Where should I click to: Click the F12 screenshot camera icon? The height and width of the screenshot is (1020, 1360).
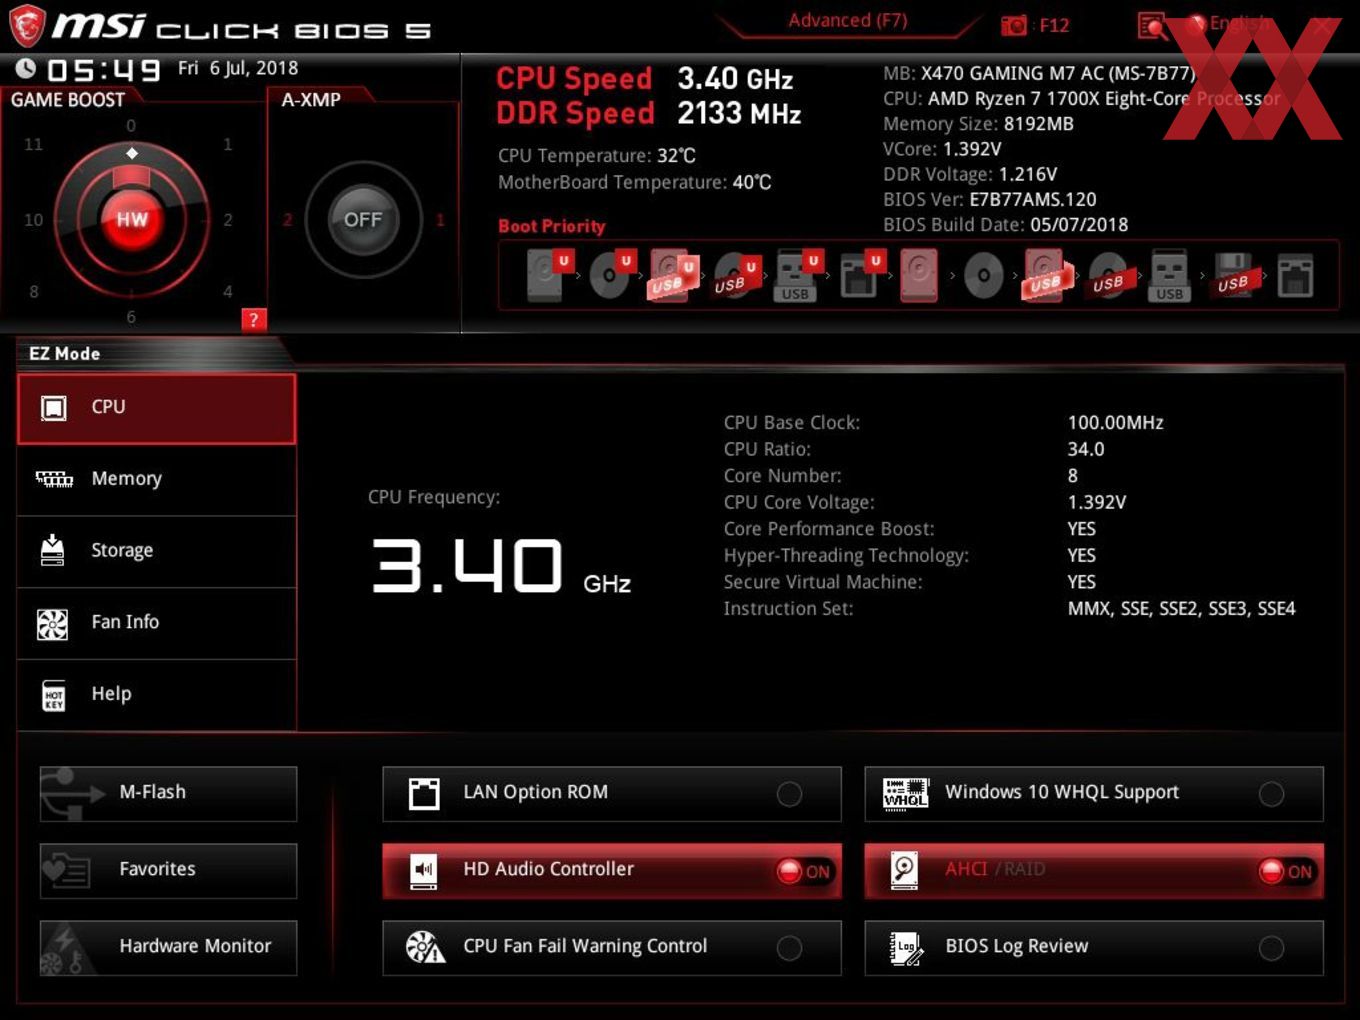(x=1013, y=26)
